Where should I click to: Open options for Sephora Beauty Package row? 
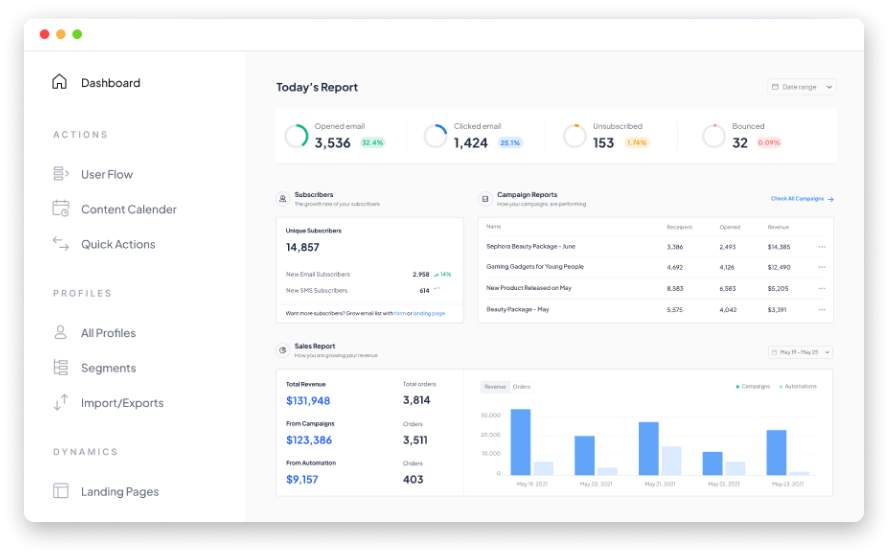pos(822,247)
